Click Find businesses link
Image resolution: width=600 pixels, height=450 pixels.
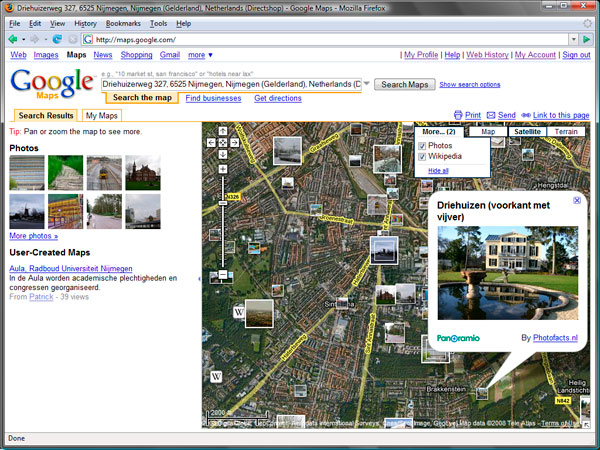coord(213,98)
